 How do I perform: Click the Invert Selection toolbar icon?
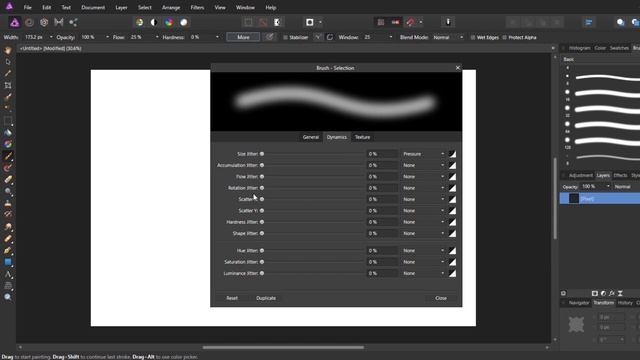click(278, 22)
